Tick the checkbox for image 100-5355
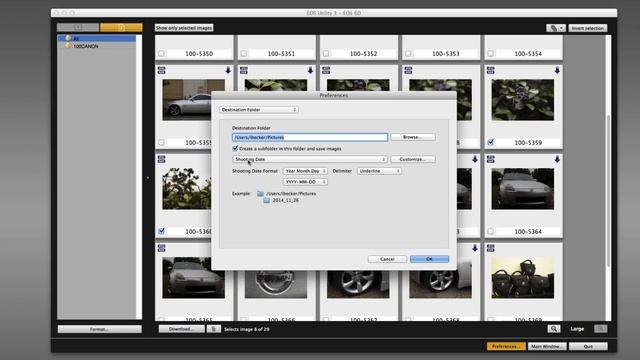The height and width of the screenshot is (360, 640). click(x=162, y=142)
